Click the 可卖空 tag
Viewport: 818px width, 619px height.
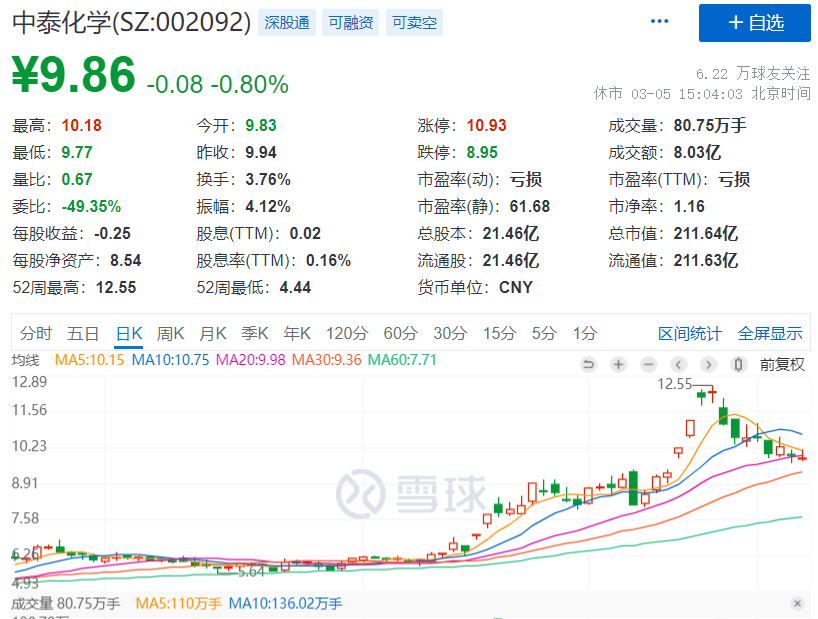tap(414, 22)
